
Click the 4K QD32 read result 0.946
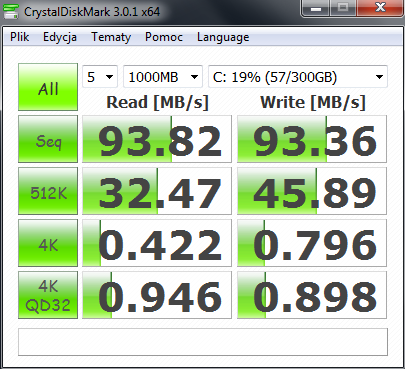[x=157, y=295]
